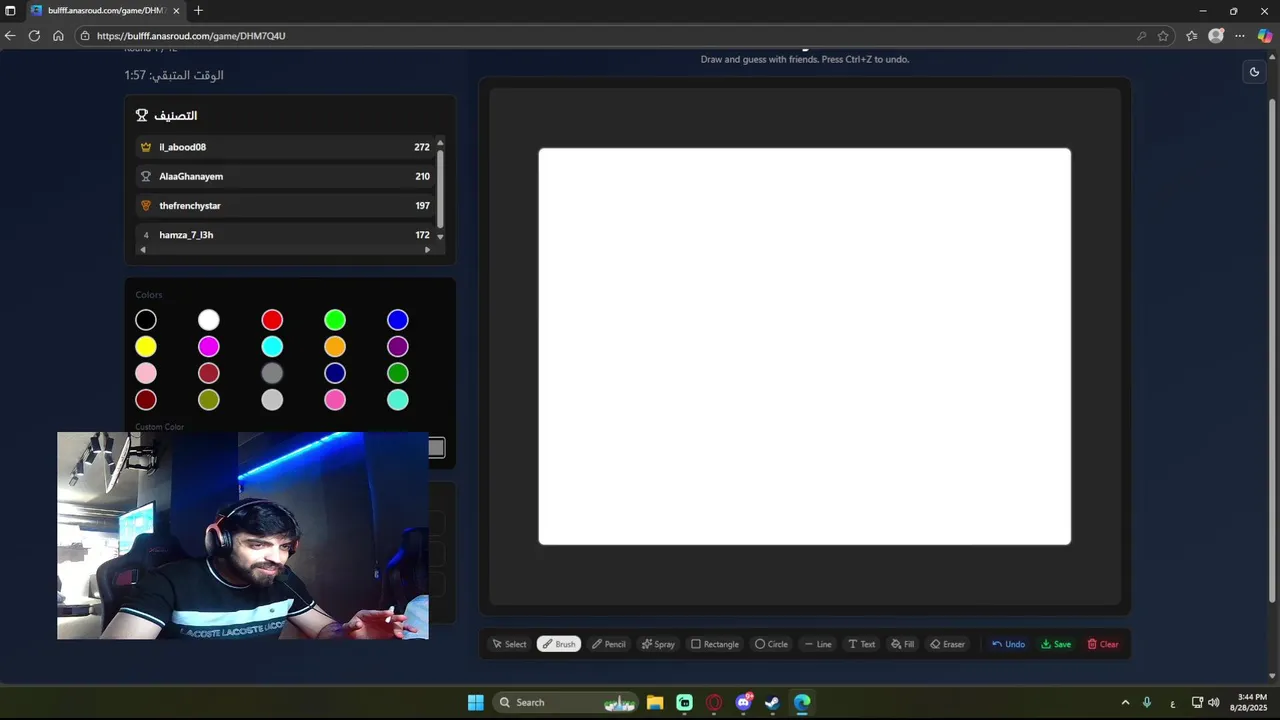Pick the navy blue color swatch
The height and width of the screenshot is (720, 1280).
click(335, 373)
